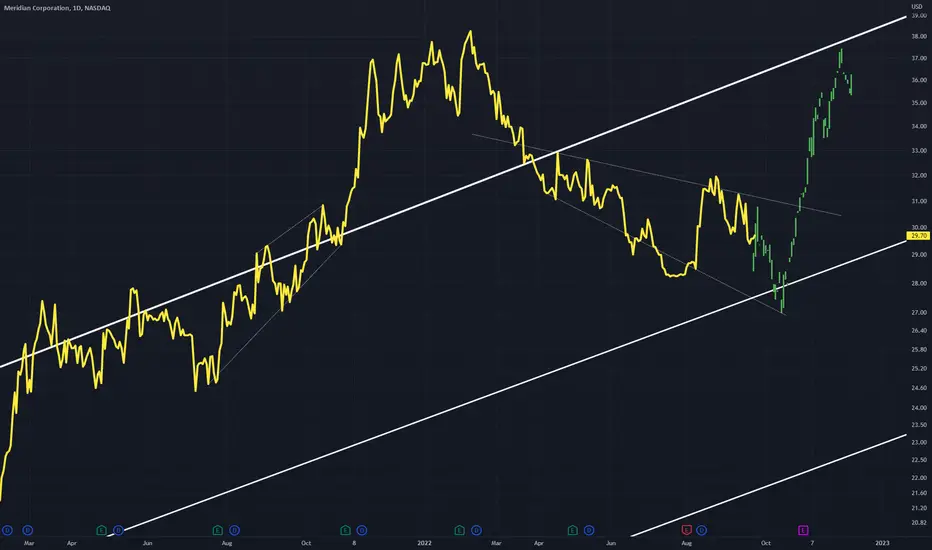
Task: Click the 24.60 price axis label
Action: (919, 388)
